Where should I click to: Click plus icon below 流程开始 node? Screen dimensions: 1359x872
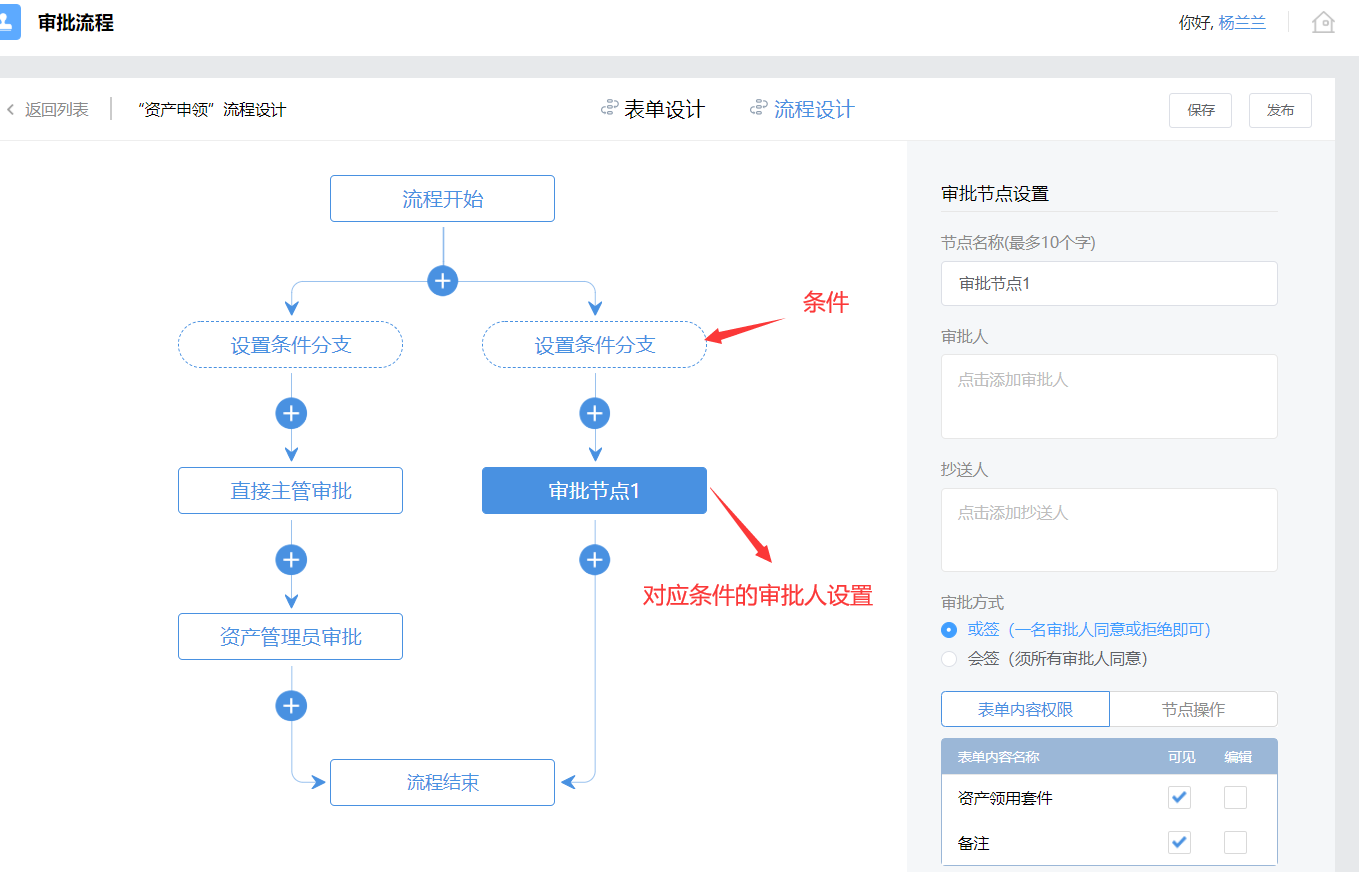point(443,280)
